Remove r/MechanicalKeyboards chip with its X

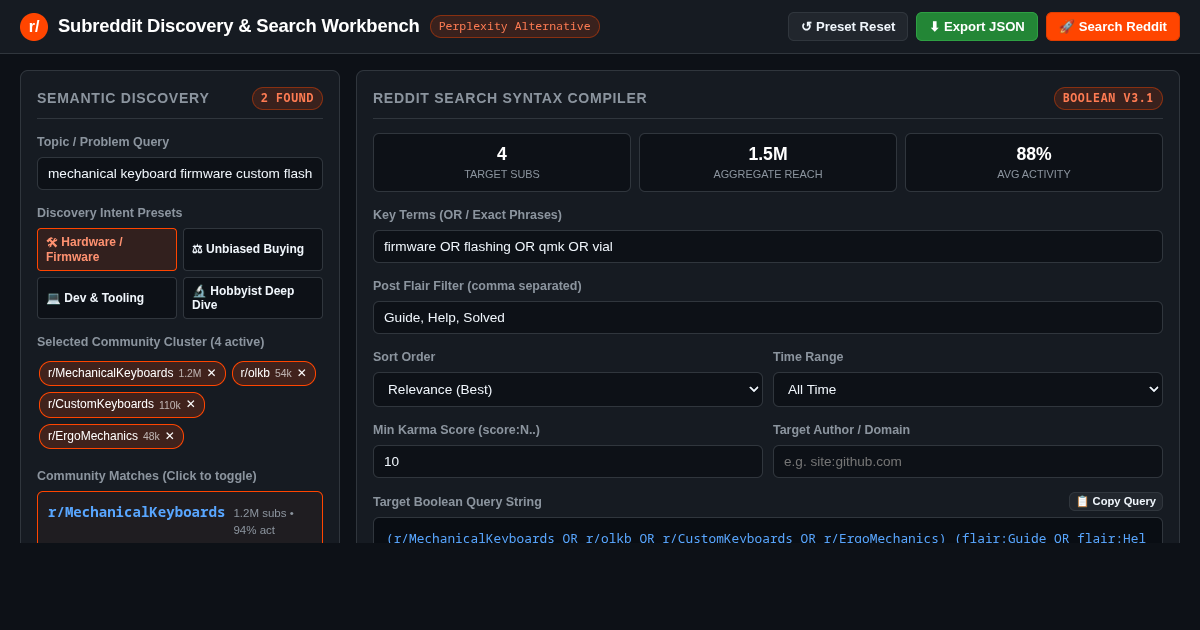(x=211, y=373)
